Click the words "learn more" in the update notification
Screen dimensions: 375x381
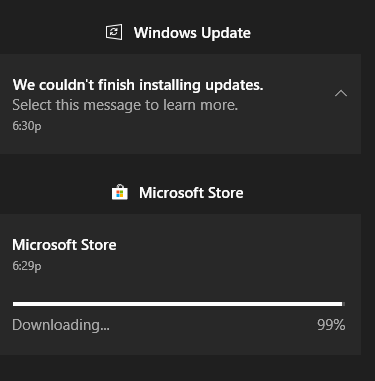[200, 105]
